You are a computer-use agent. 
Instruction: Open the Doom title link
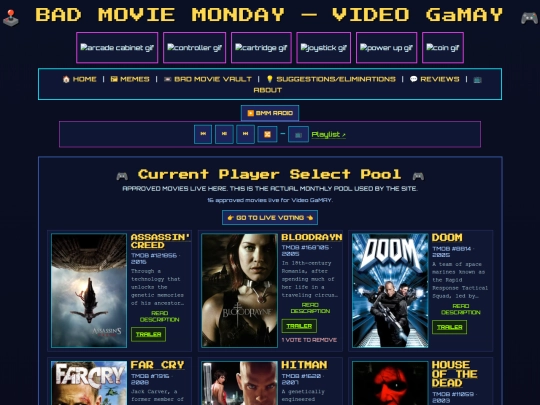[447, 237]
